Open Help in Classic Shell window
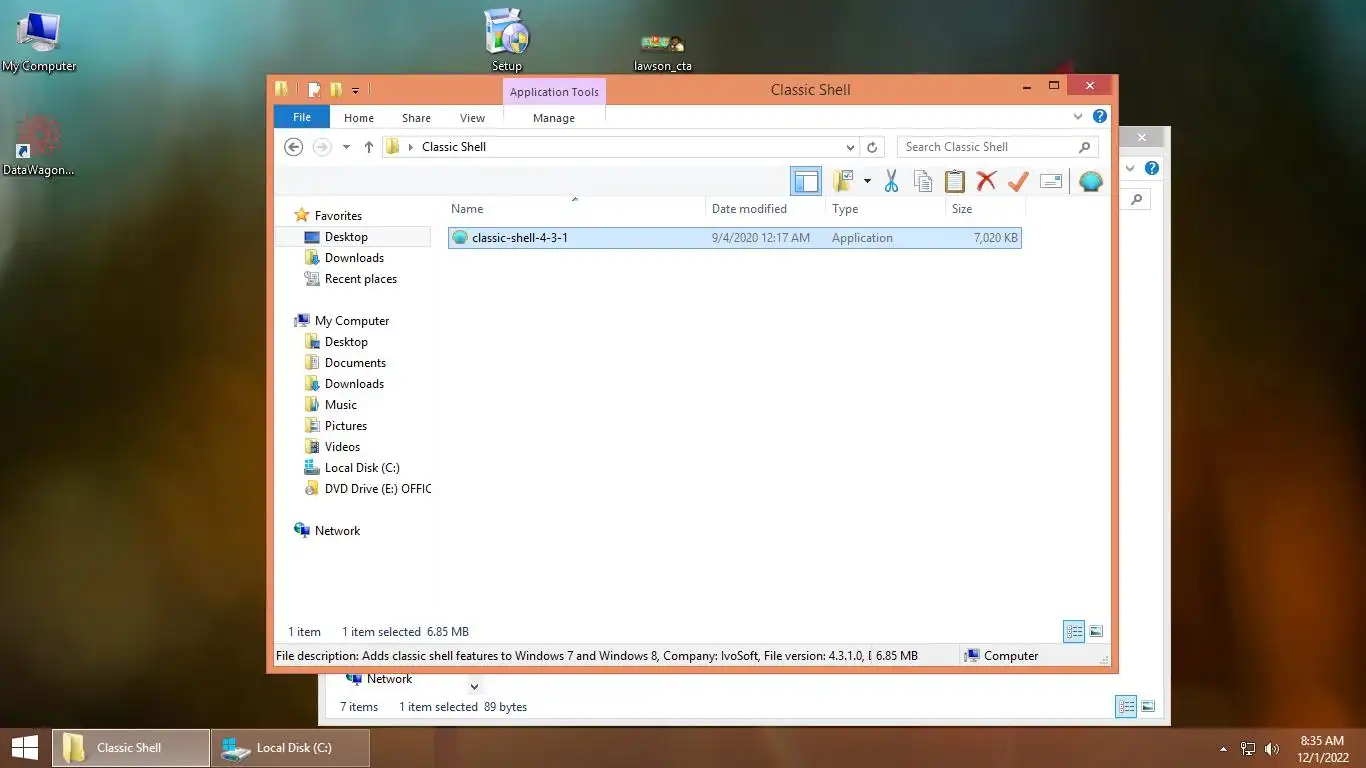 tap(1100, 116)
